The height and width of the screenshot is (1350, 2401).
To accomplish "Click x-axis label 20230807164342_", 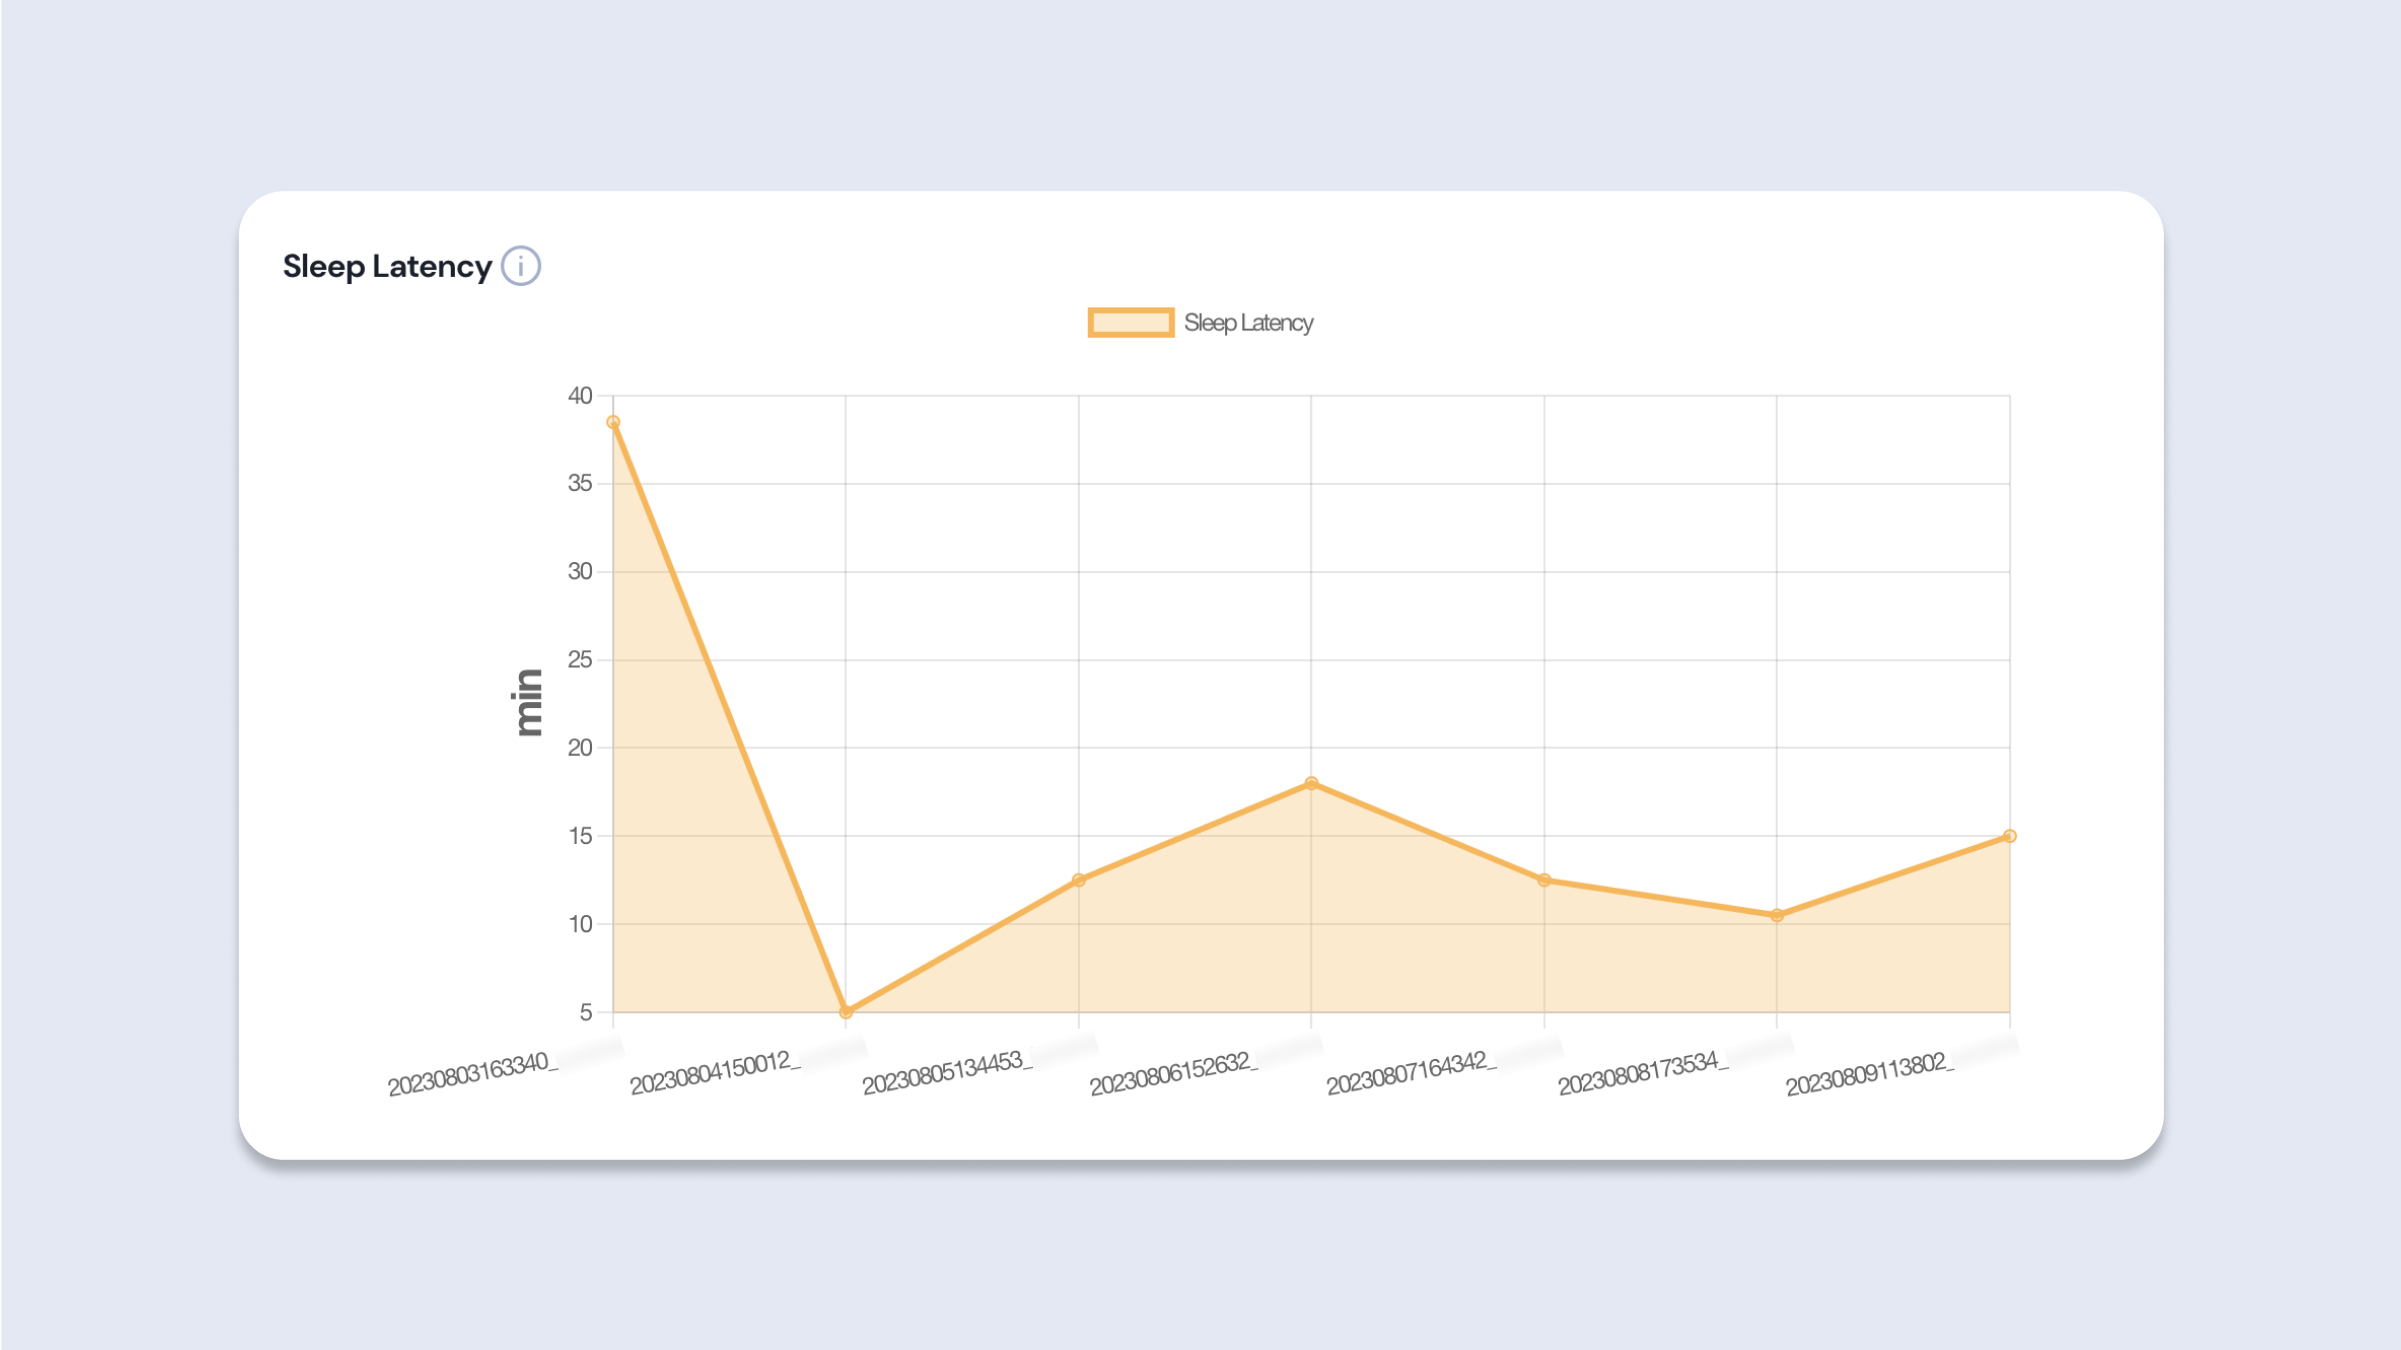I will pyautogui.click(x=1412, y=1073).
